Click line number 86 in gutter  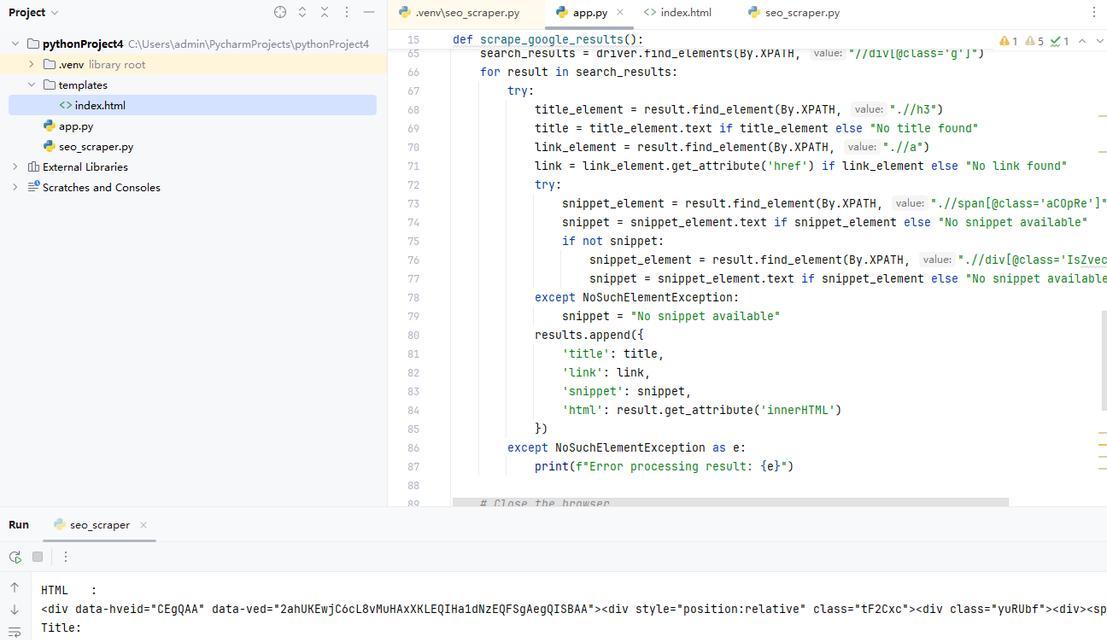pyautogui.click(x=413, y=448)
